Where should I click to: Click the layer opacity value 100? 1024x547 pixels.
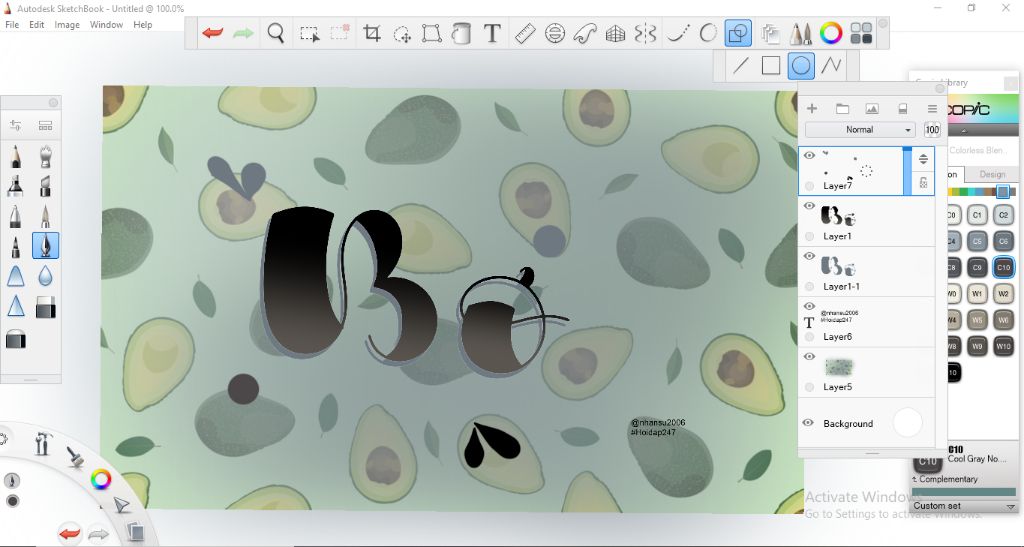[x=933, y=129]
